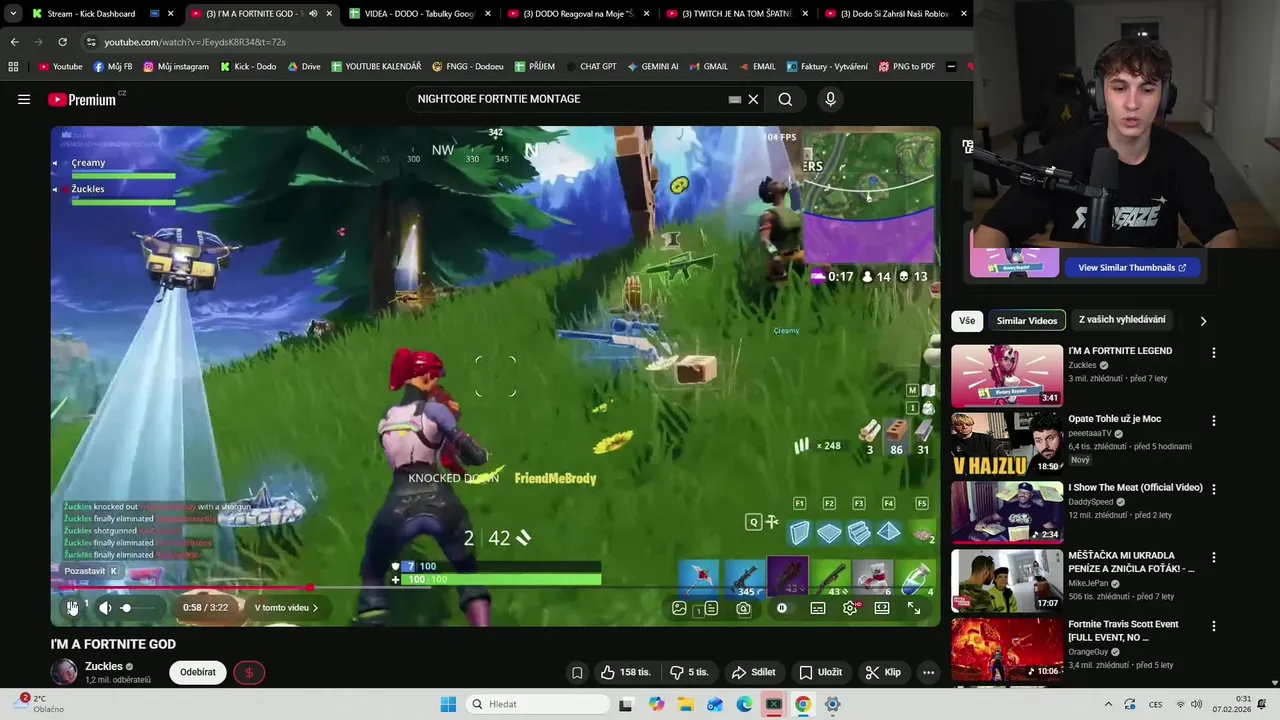
Task: Open 'Opate Tohle už je Moc' video title
Action: point(1114,419)
